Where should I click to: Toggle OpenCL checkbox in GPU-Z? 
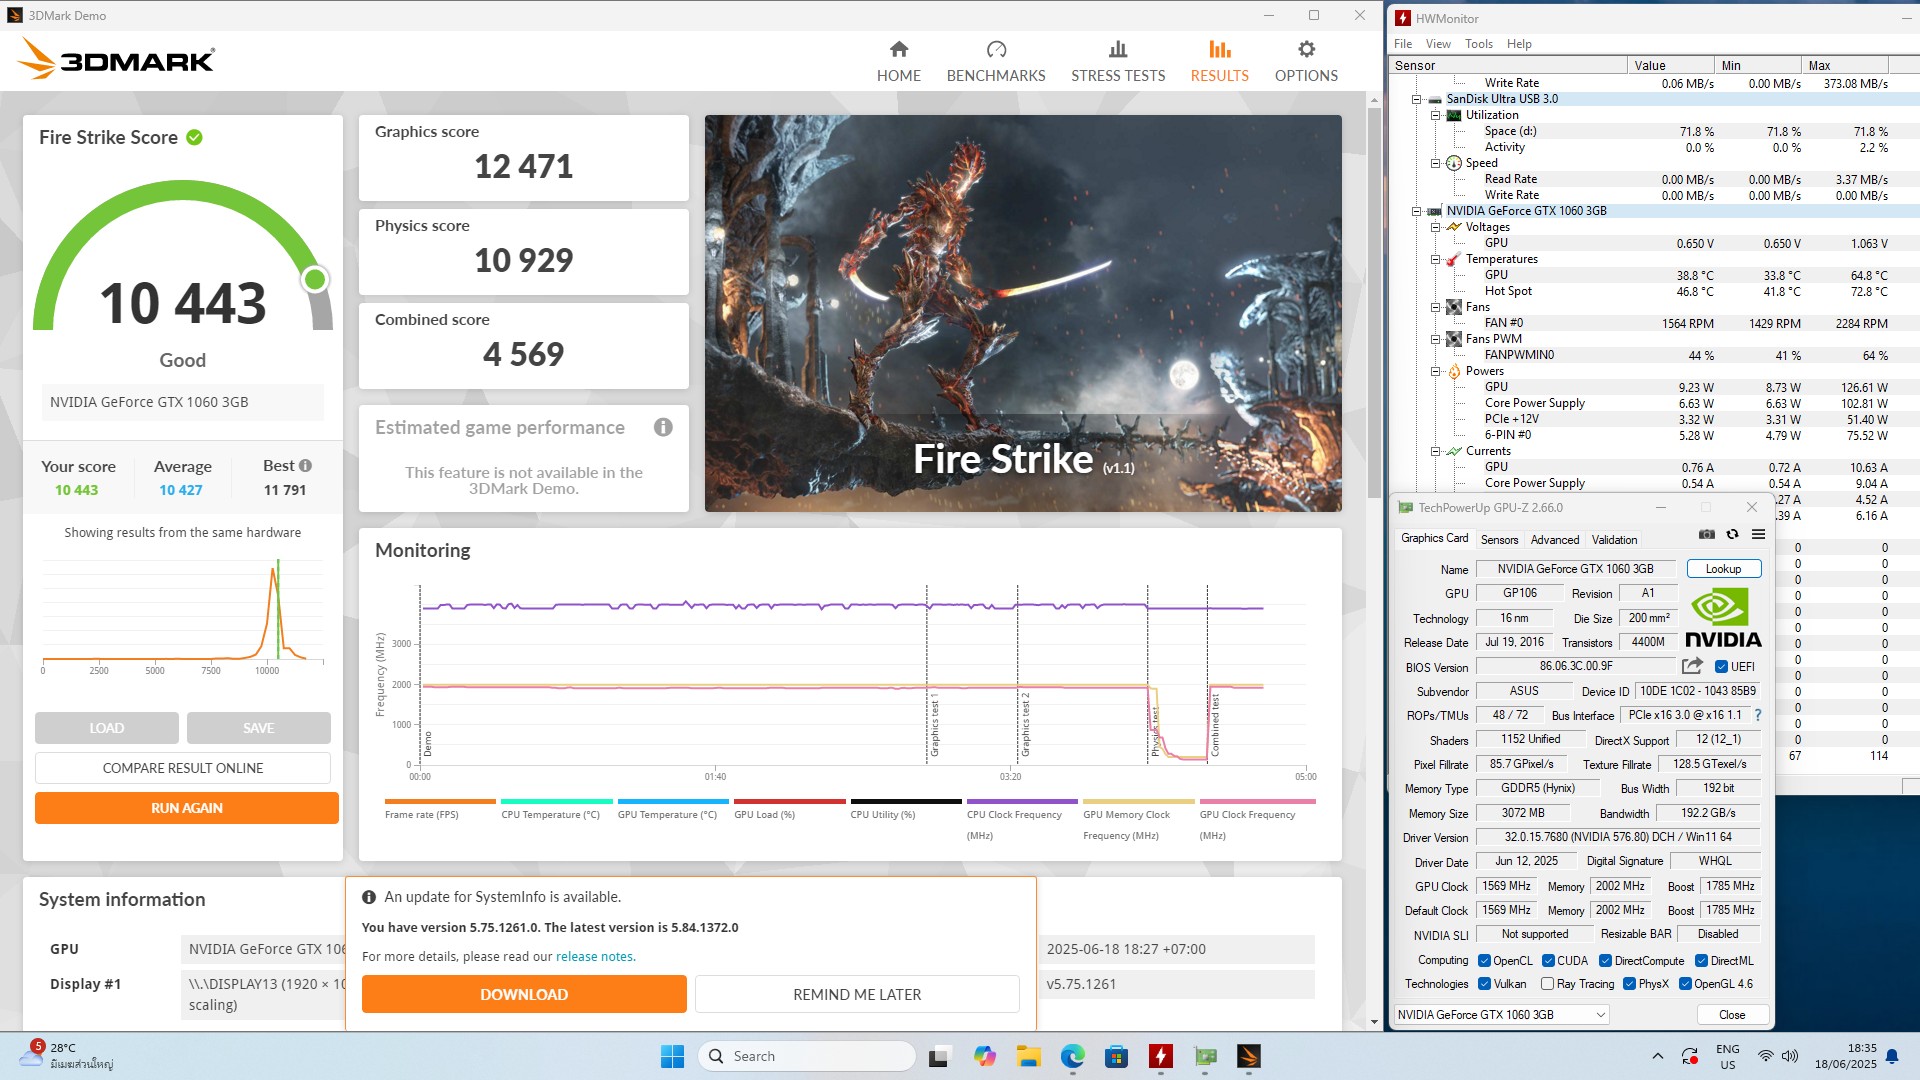[x=1485, y=961]
